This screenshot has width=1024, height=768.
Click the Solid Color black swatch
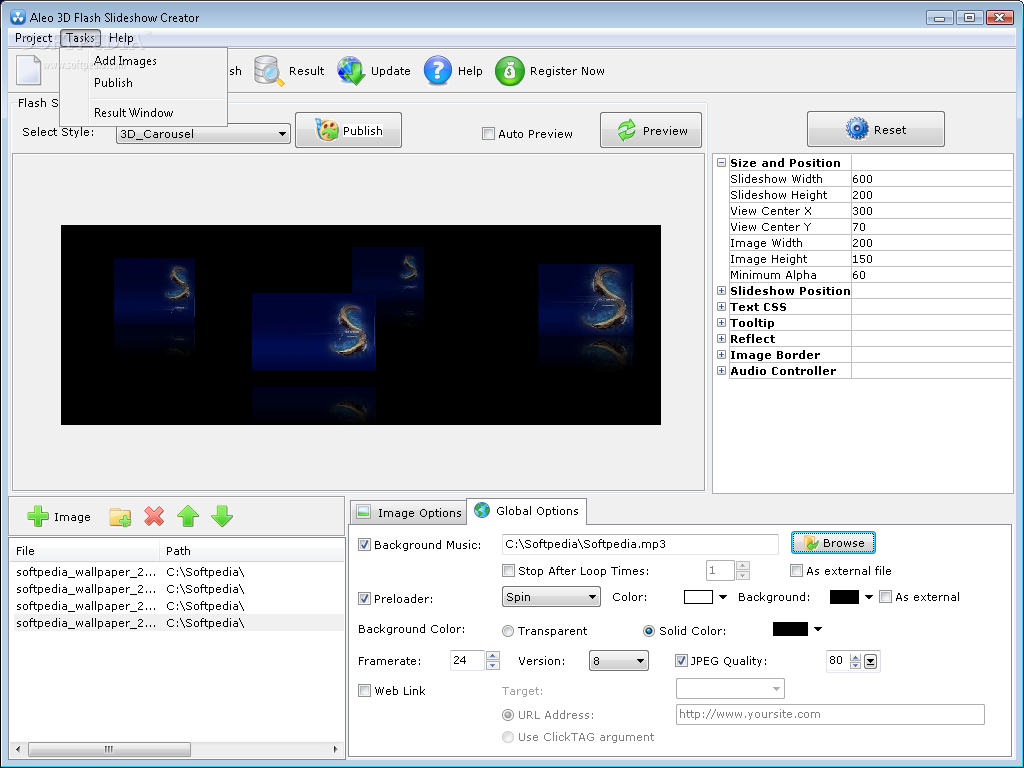click(x=790, y=629)
